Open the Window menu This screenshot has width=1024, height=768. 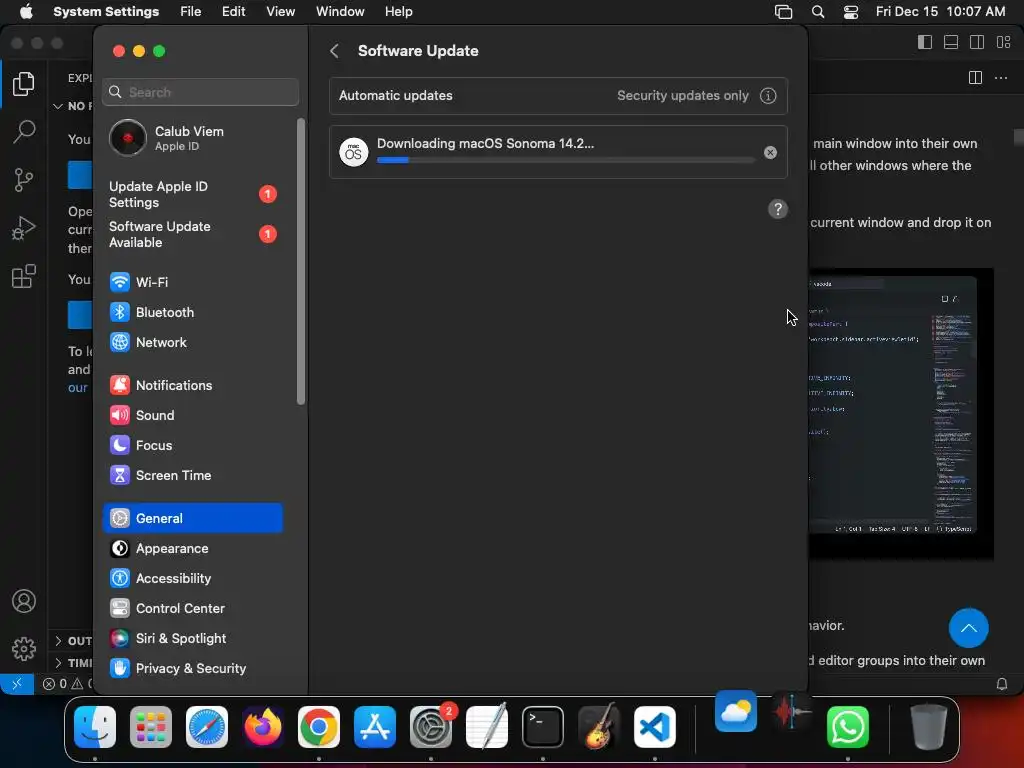pos(340,12)
